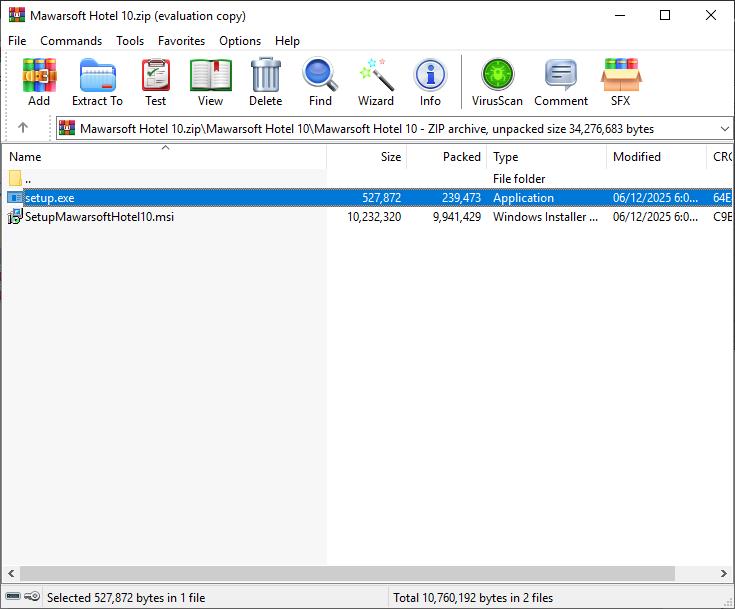Start VirusScan on the archive
Image resolution: width=735 pixels, height=609 pixels.
coord(497,82)
